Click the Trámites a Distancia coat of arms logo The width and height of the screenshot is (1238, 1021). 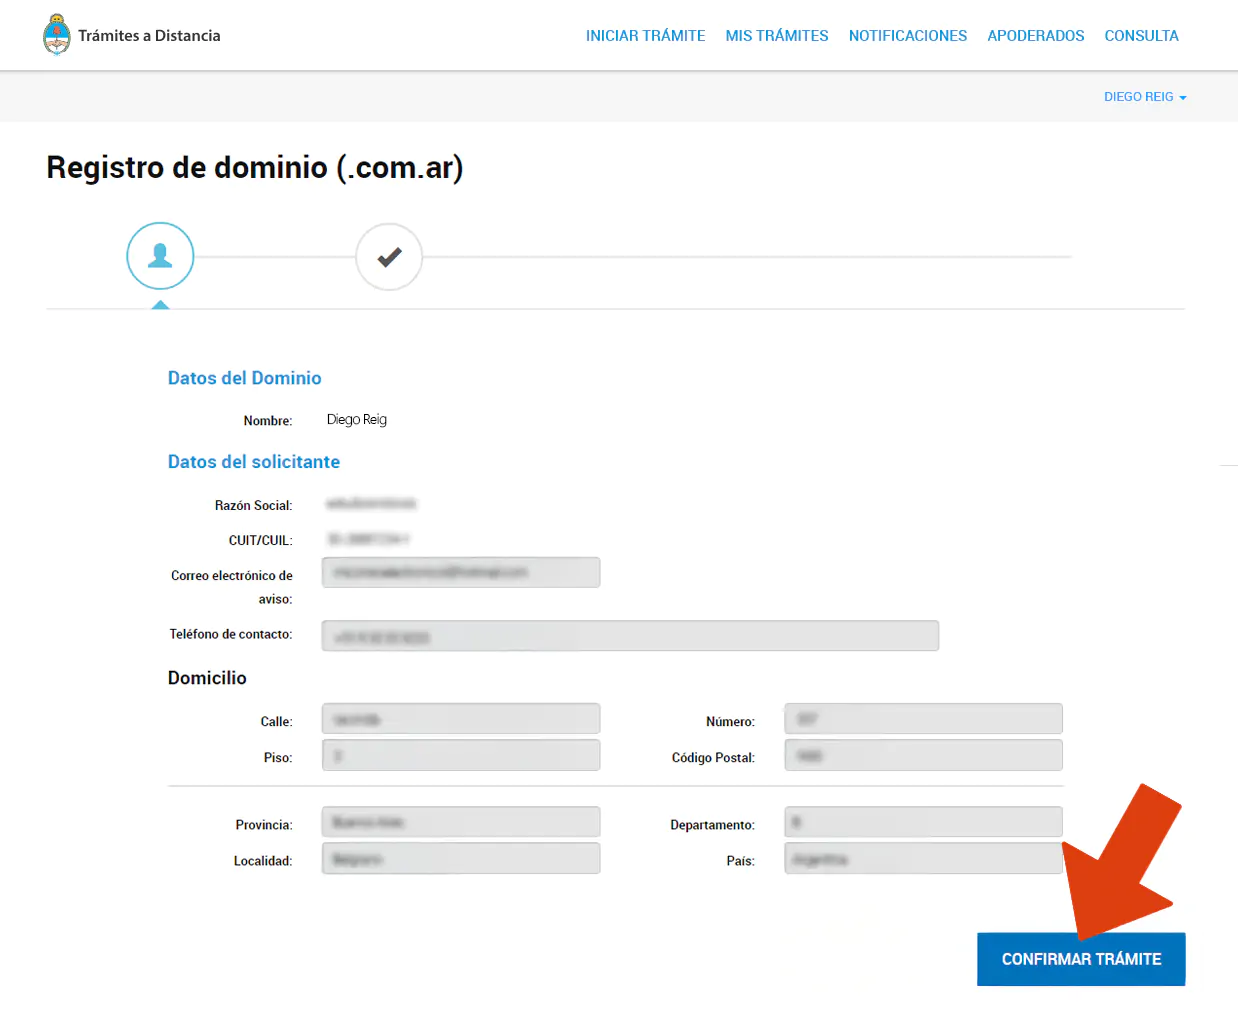(x=57, y=34)
